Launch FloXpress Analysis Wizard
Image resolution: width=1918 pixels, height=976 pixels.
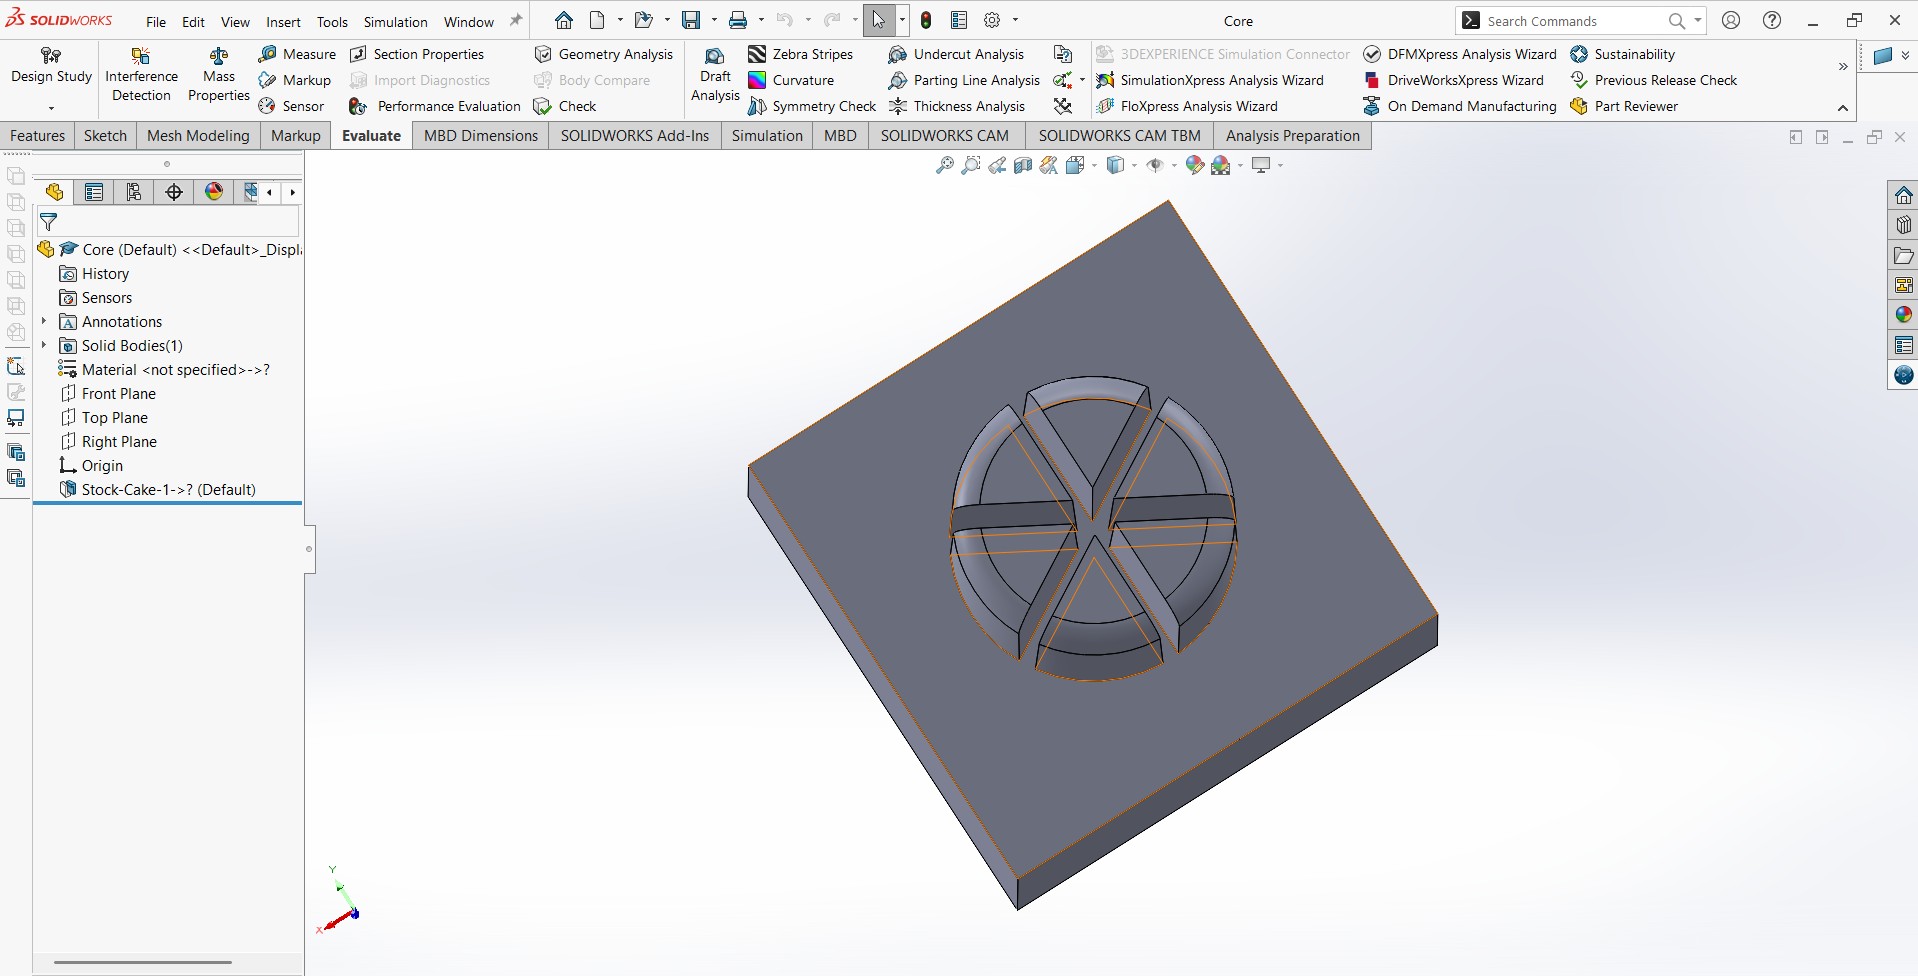[1187, 106]
